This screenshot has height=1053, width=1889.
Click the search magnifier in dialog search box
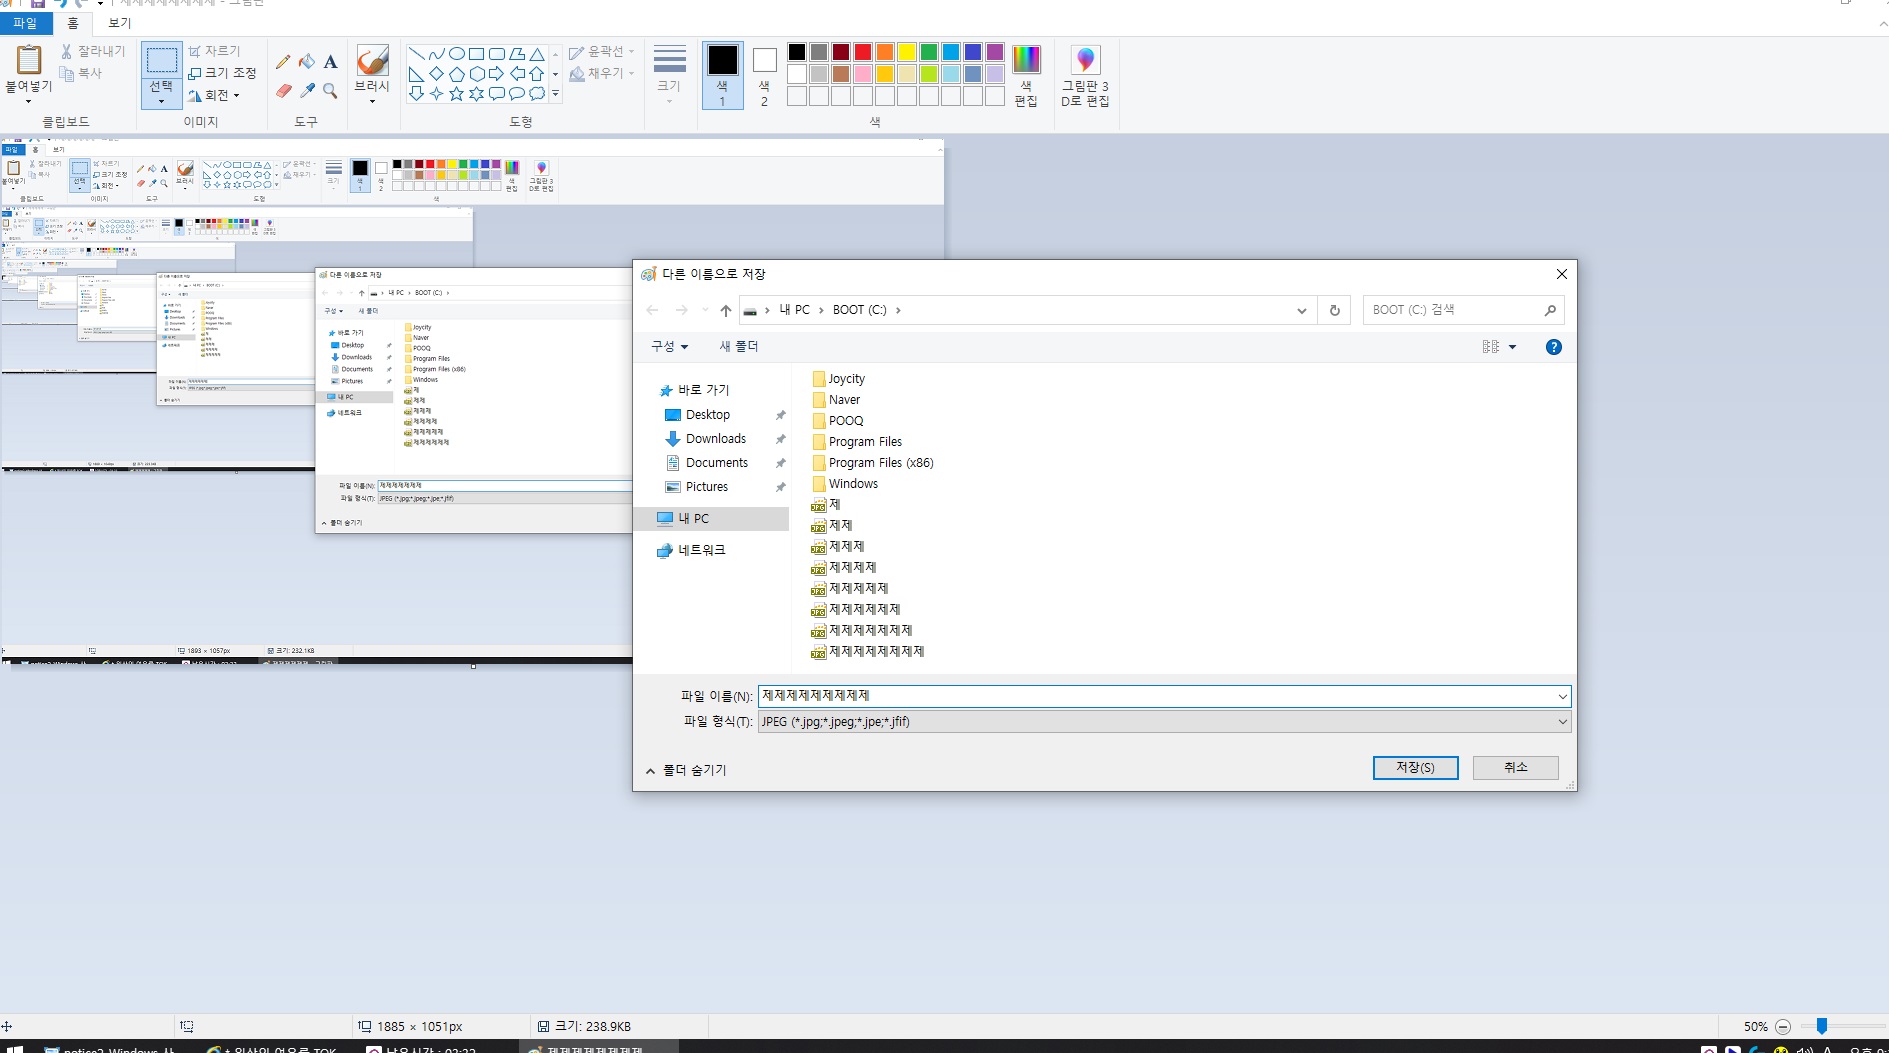click(1550, 310)
